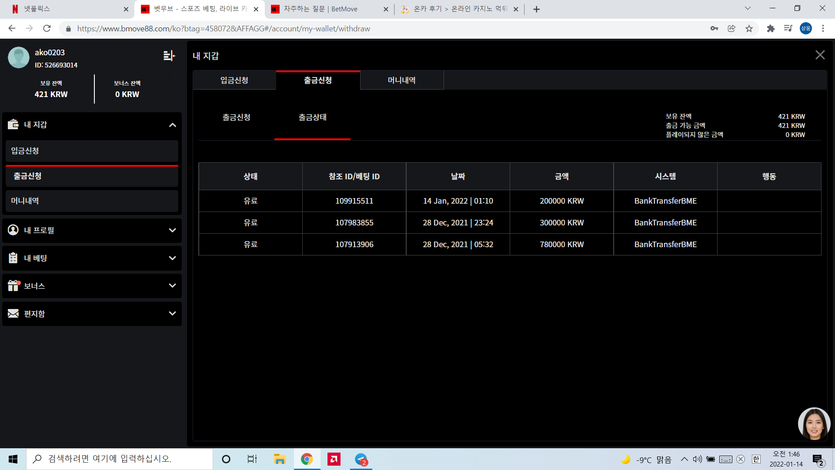This screenshot has width=835, height=470.
Task: Expand the 내 프로필 section
Action: point(173,230)
